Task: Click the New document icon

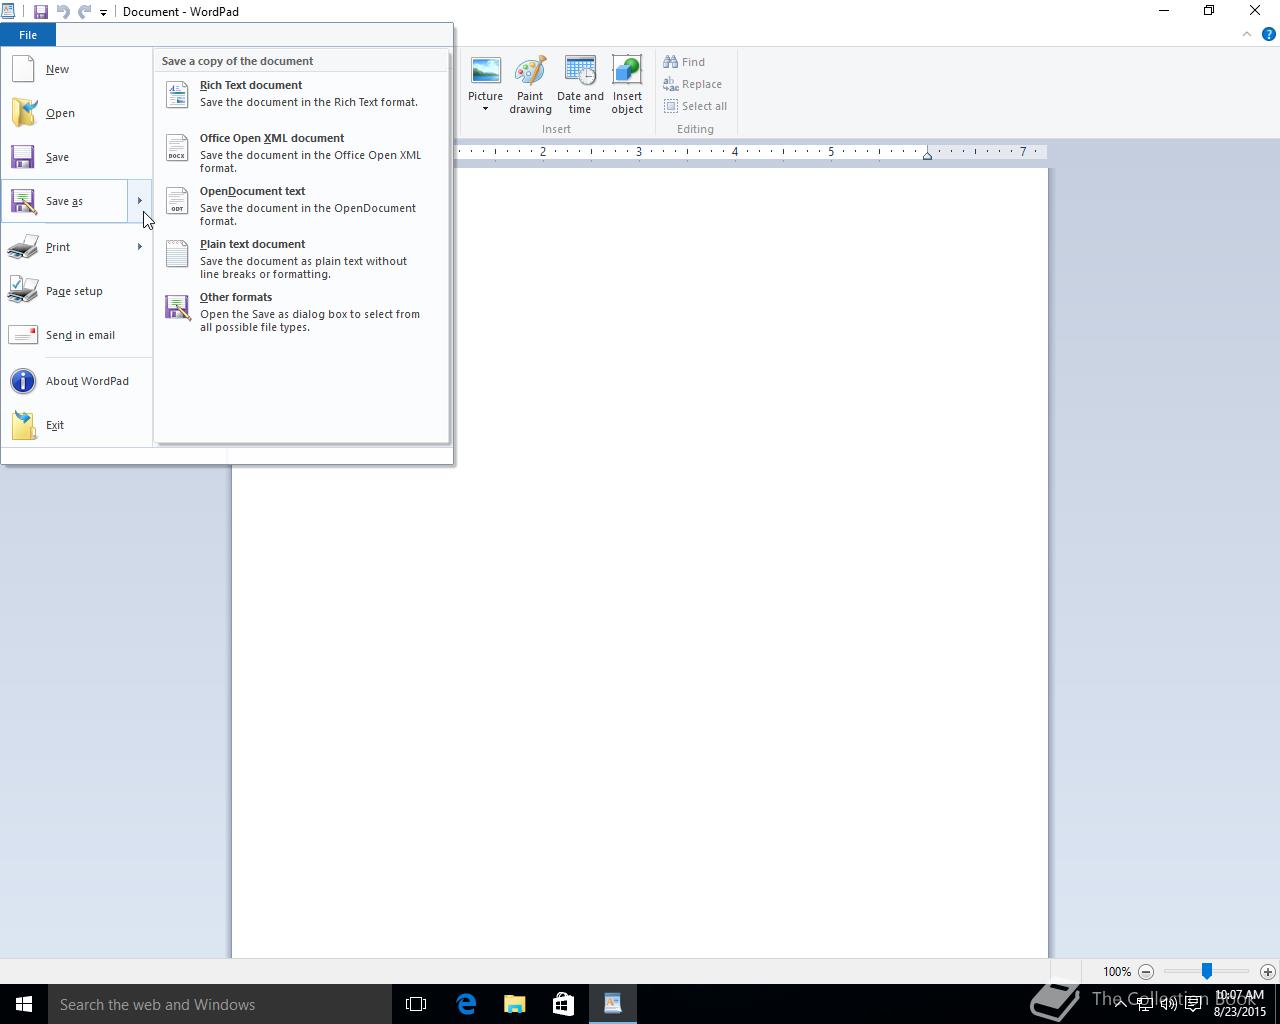Action: click(x=23, y=69)
